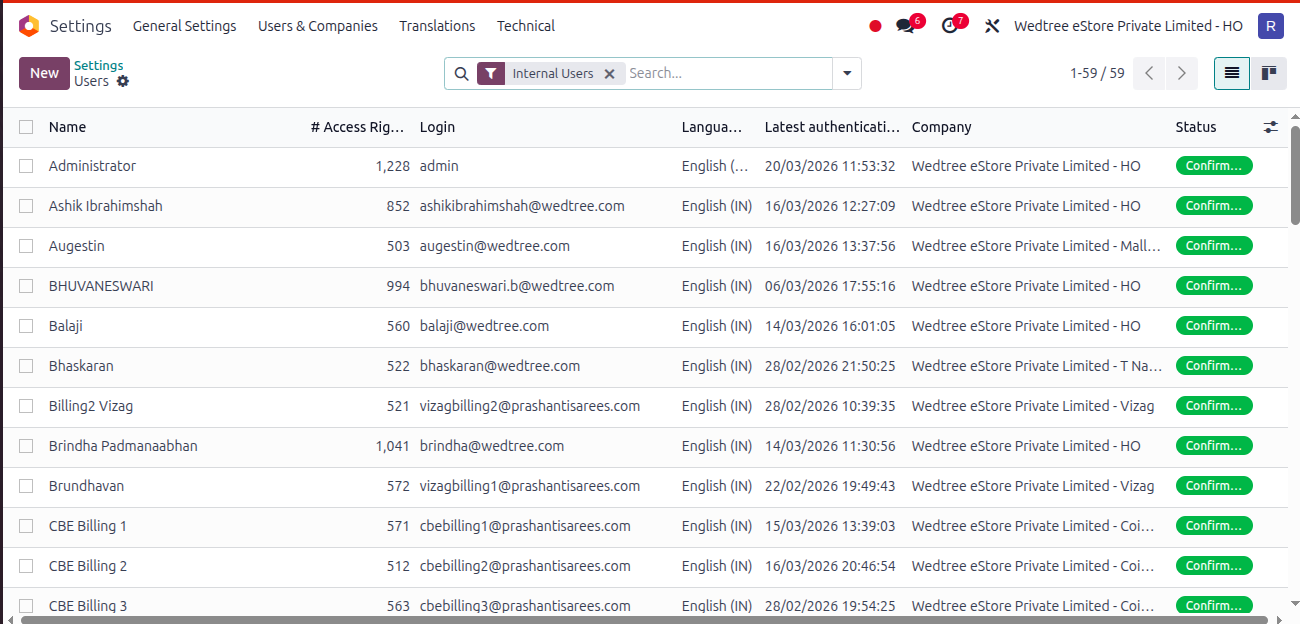Open the Administrator user record
Image resolution: width=1300 pixels, height=624 pixels.
[x=92, y=166]
